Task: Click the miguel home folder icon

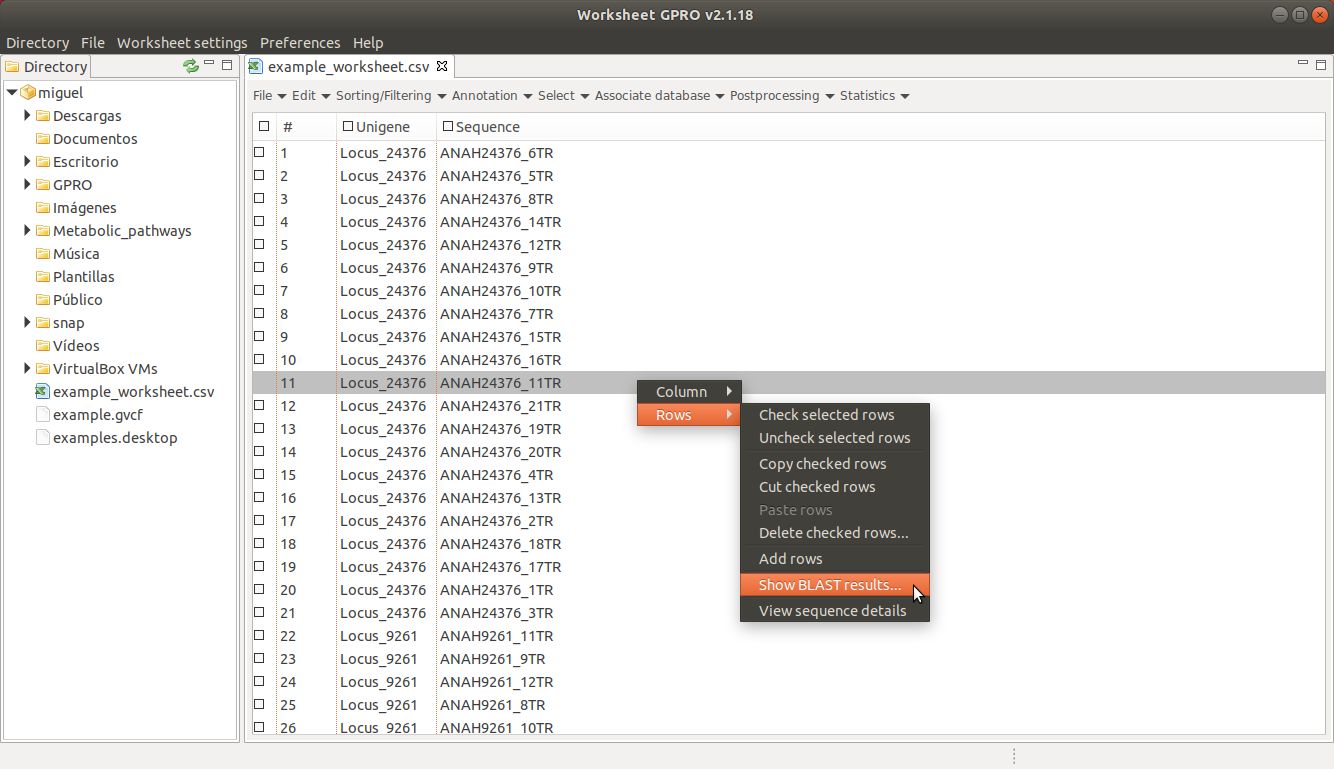Action: (28, 93)
